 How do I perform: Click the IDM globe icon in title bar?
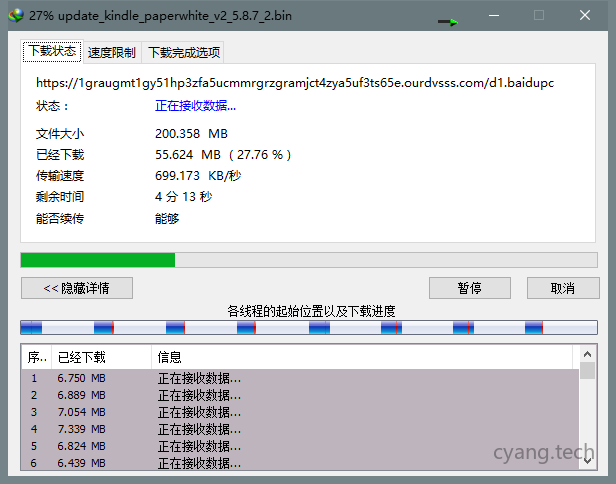click(16, 15)
